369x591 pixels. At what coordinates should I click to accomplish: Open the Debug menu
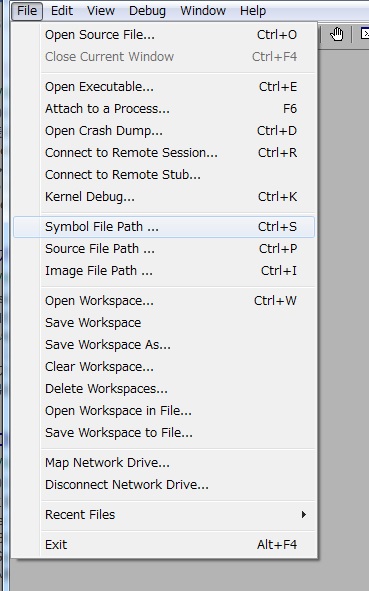[147, 11]
